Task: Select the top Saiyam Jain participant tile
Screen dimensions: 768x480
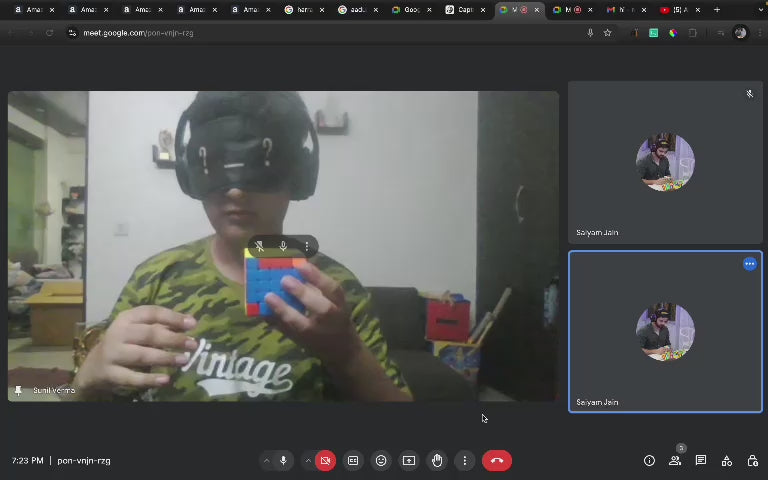Action: 665,162
